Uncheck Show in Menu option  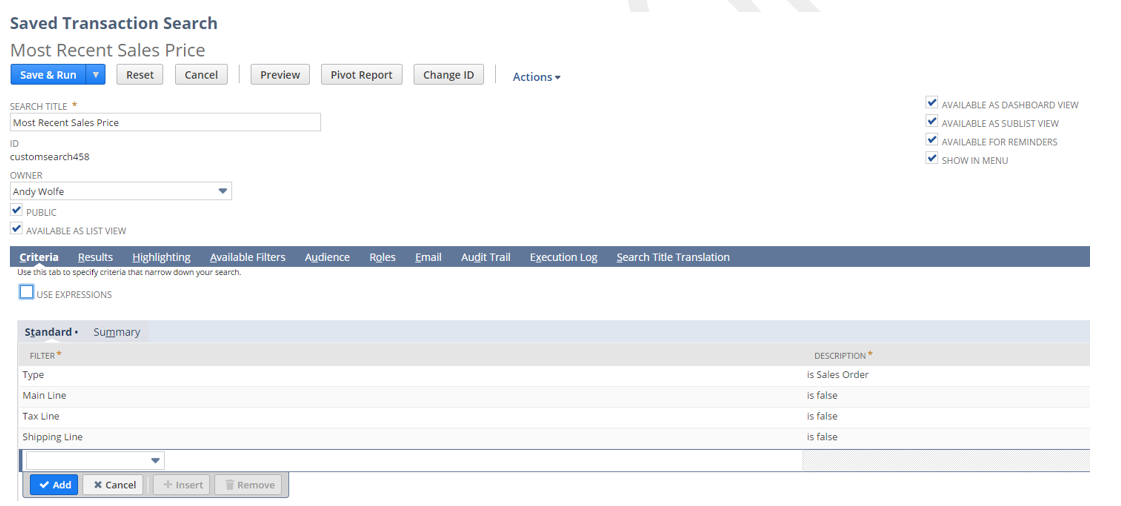click(x=932, y=159)
